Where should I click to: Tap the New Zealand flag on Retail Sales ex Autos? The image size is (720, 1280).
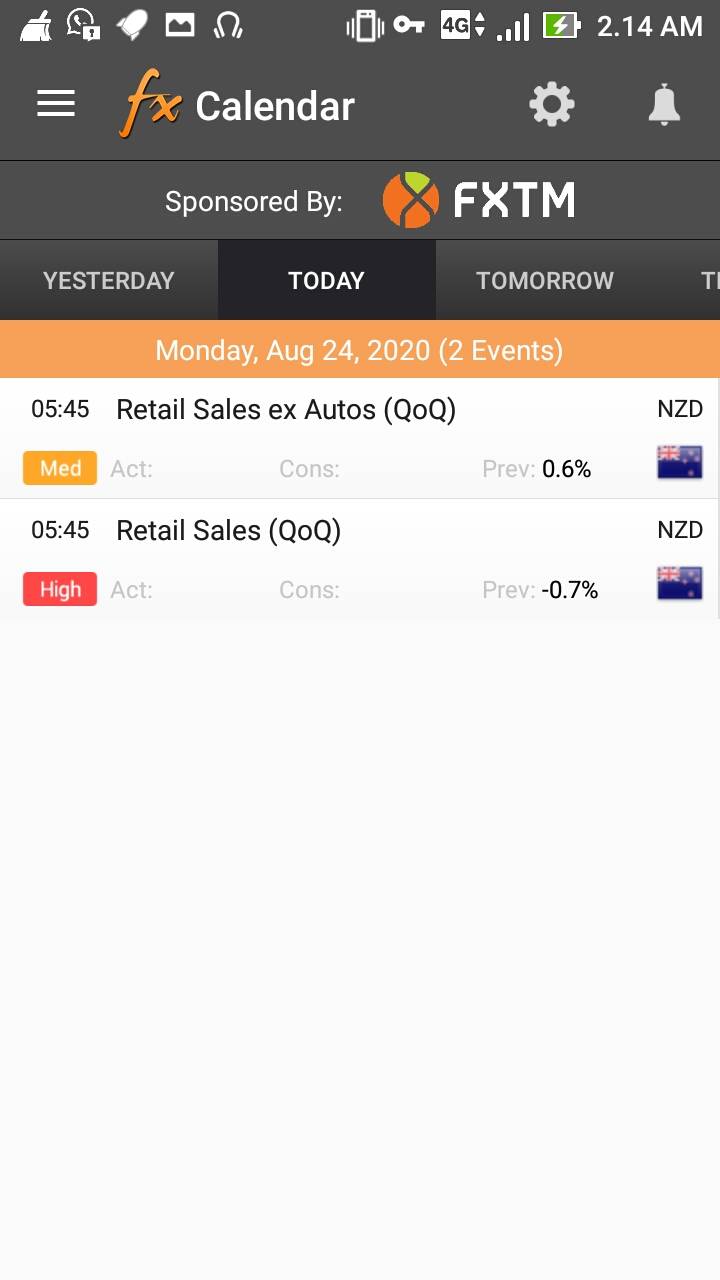(680, 463)
